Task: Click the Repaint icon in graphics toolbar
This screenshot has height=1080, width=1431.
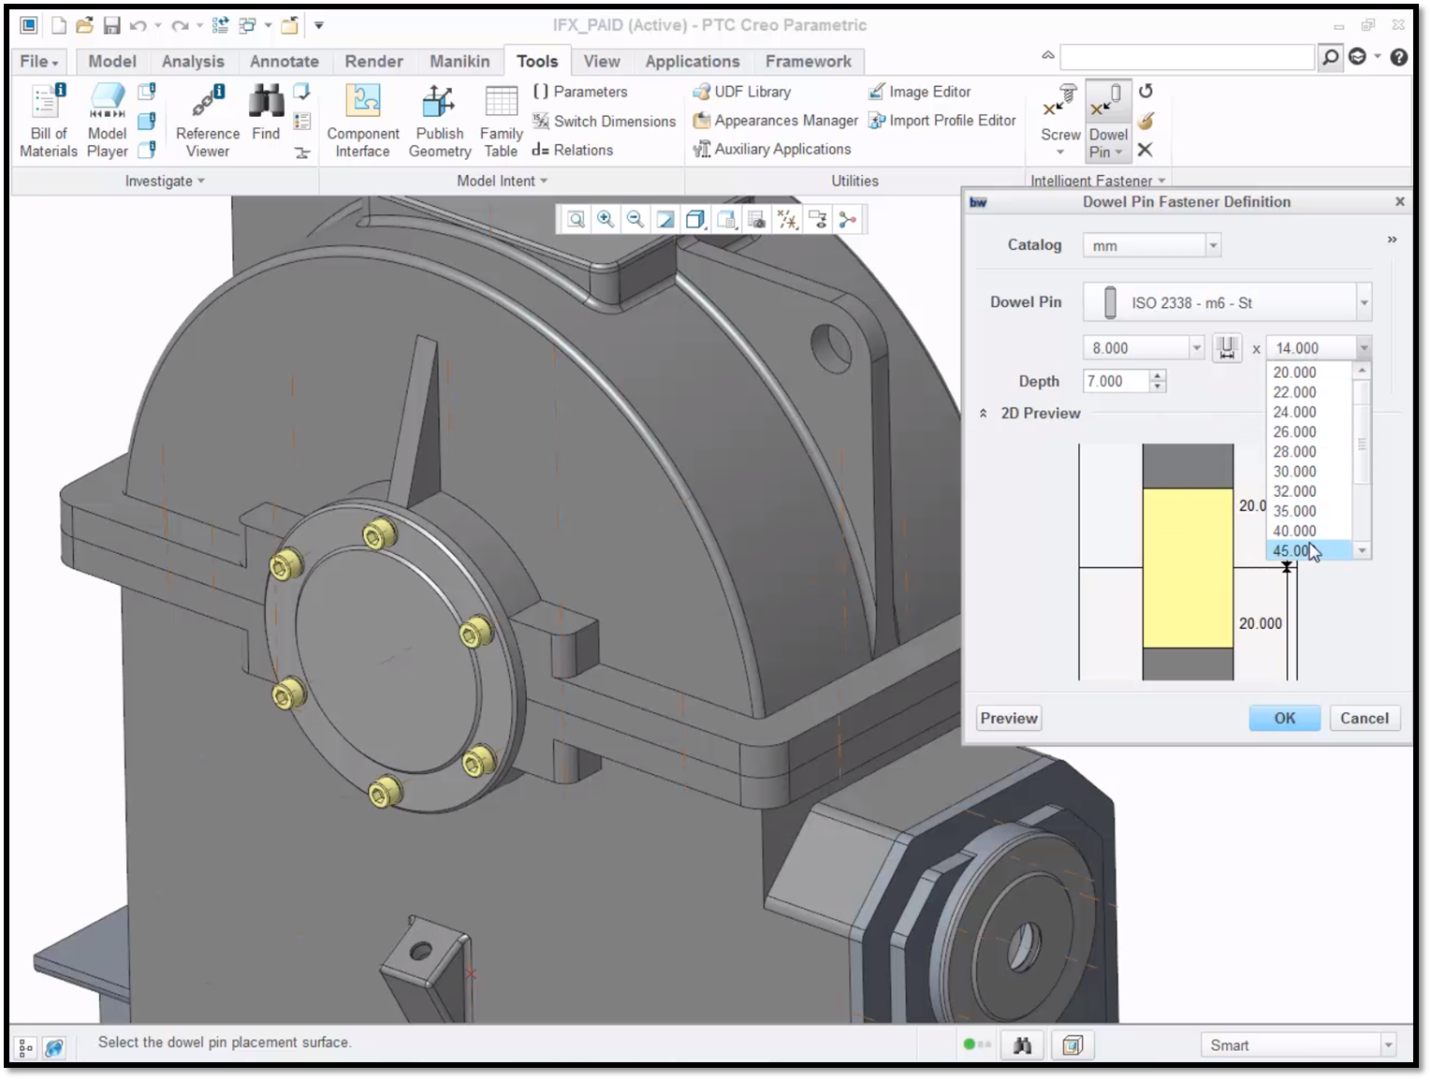Action: (665, 219)
